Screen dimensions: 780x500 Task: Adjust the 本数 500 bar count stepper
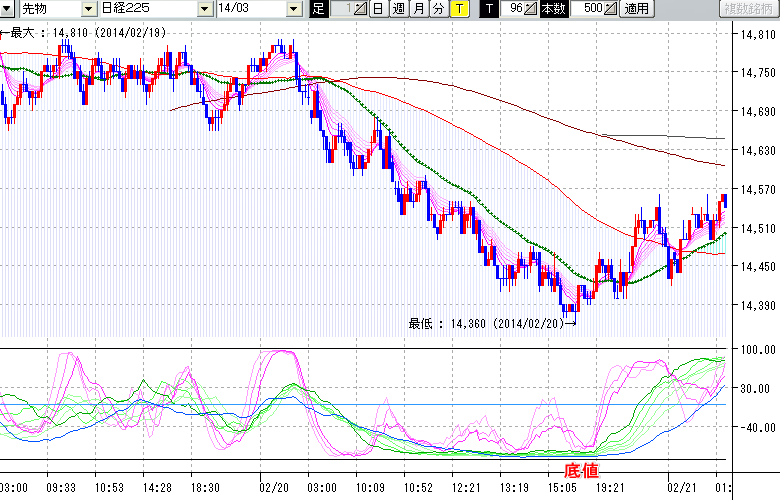(x=610, y=9)
